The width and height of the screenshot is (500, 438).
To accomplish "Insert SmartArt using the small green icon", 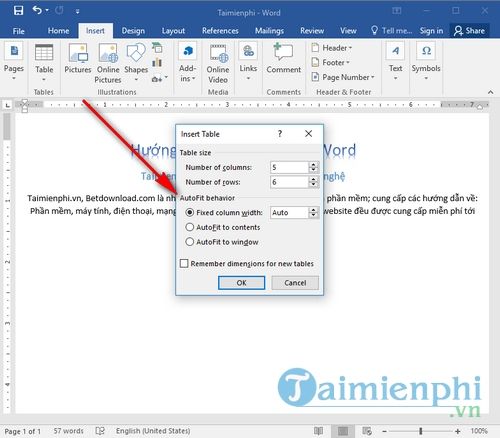I will (x=157, y=48).
